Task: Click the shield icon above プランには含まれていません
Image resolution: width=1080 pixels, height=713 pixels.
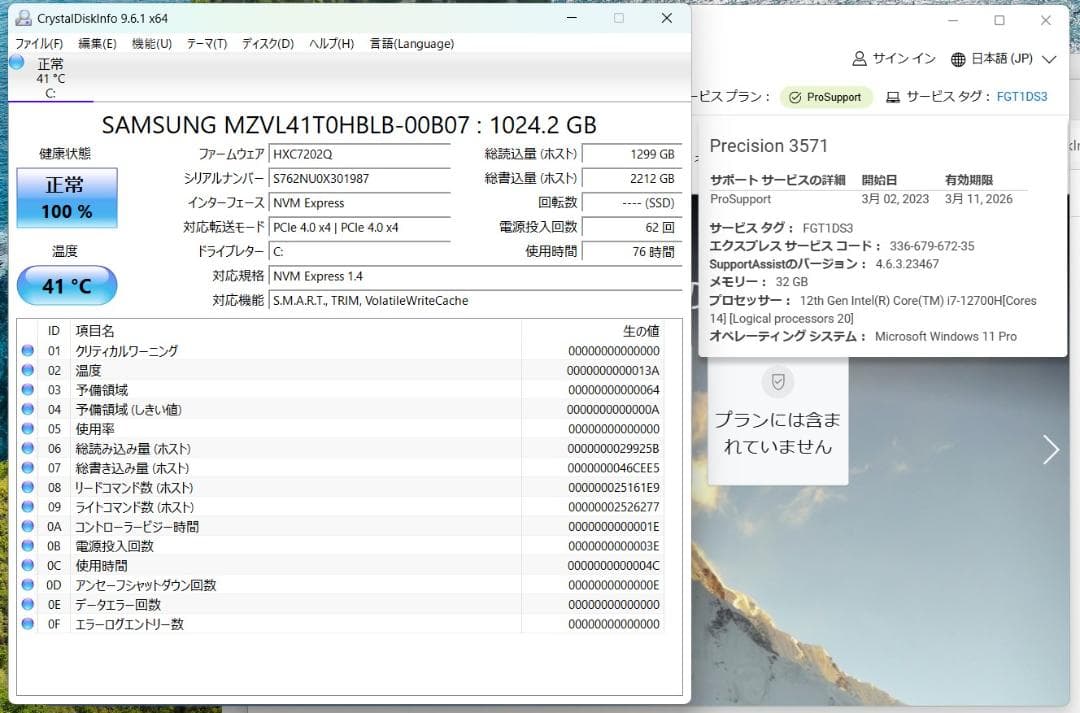Action: 778,381
